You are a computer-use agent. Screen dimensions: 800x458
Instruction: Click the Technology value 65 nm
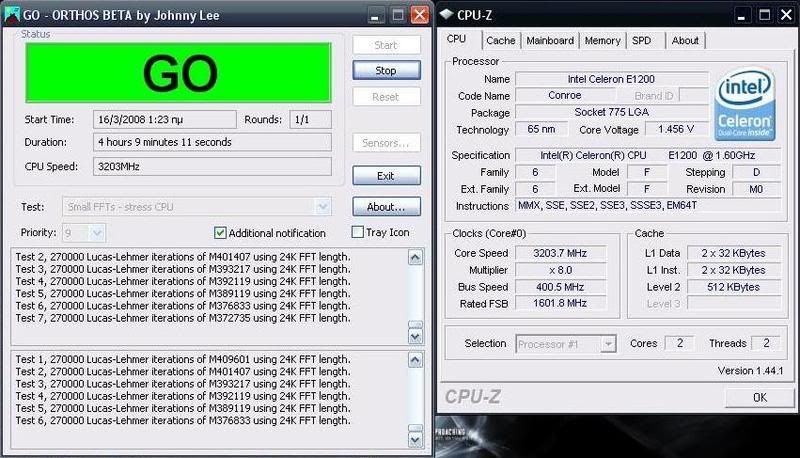[x=541, y=129]
